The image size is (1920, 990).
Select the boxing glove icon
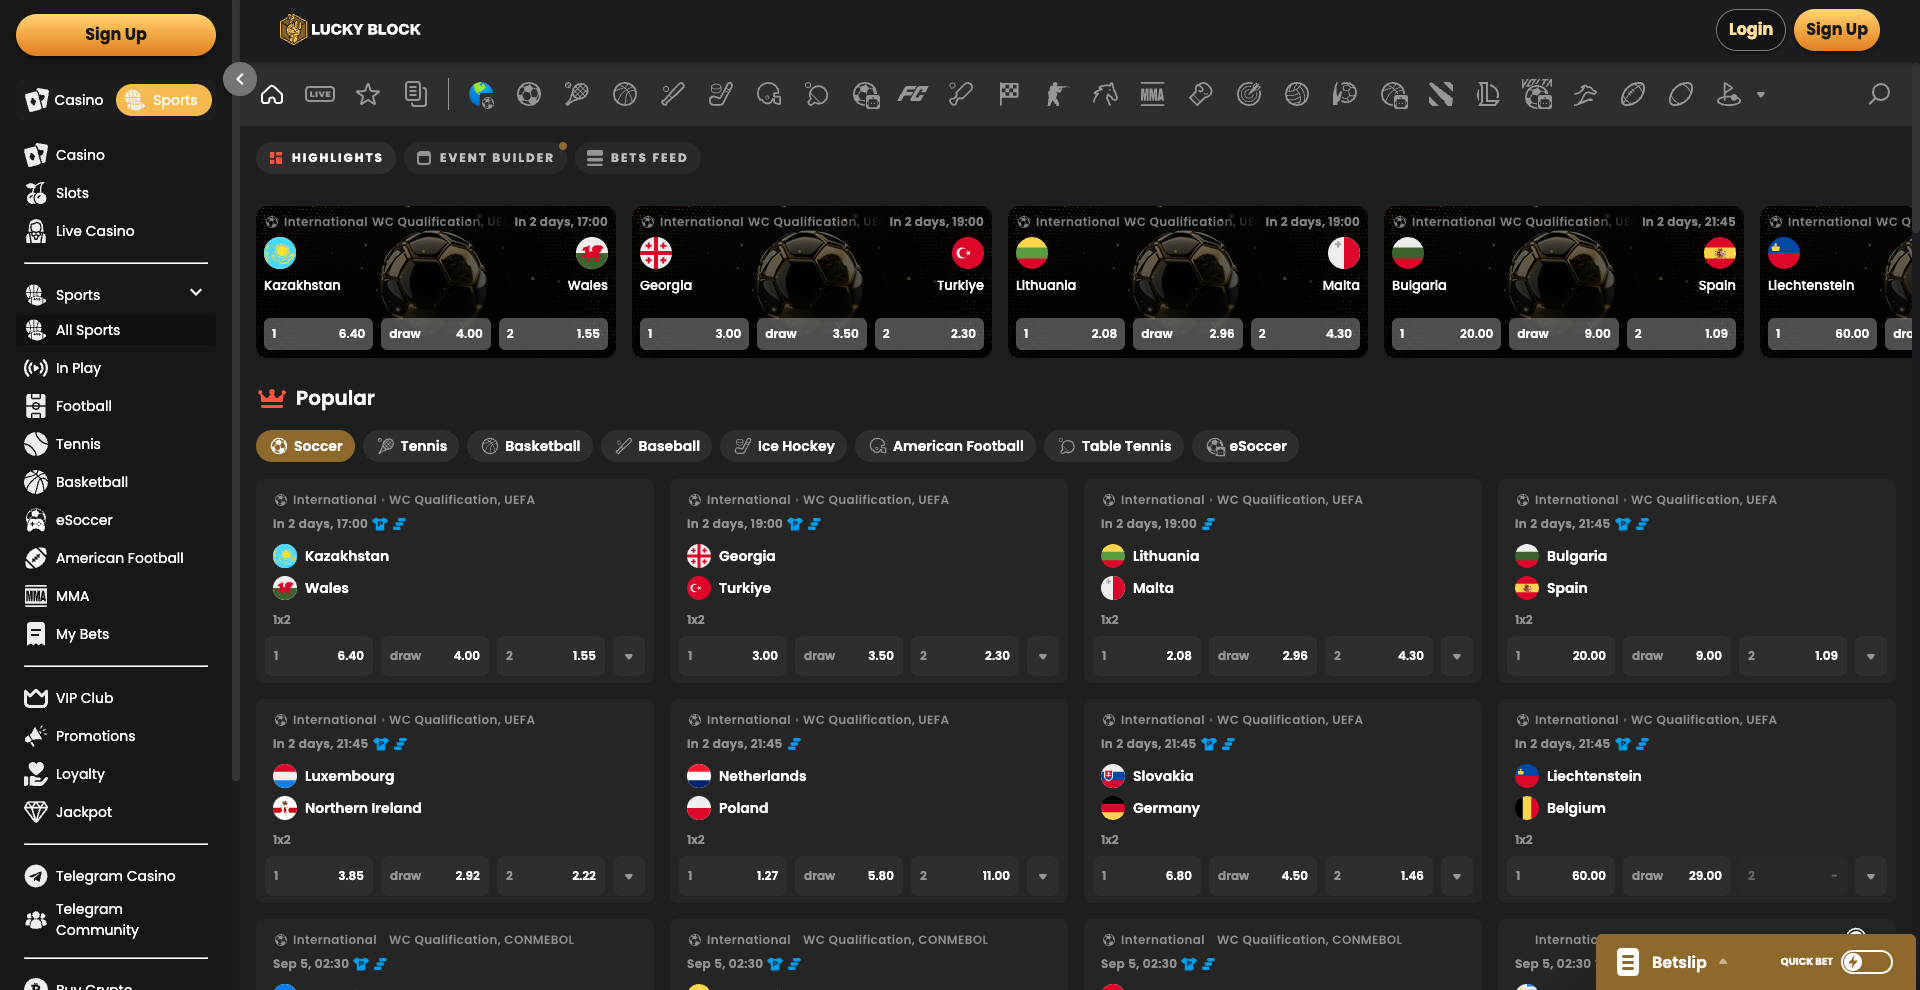pos(1201,95)
